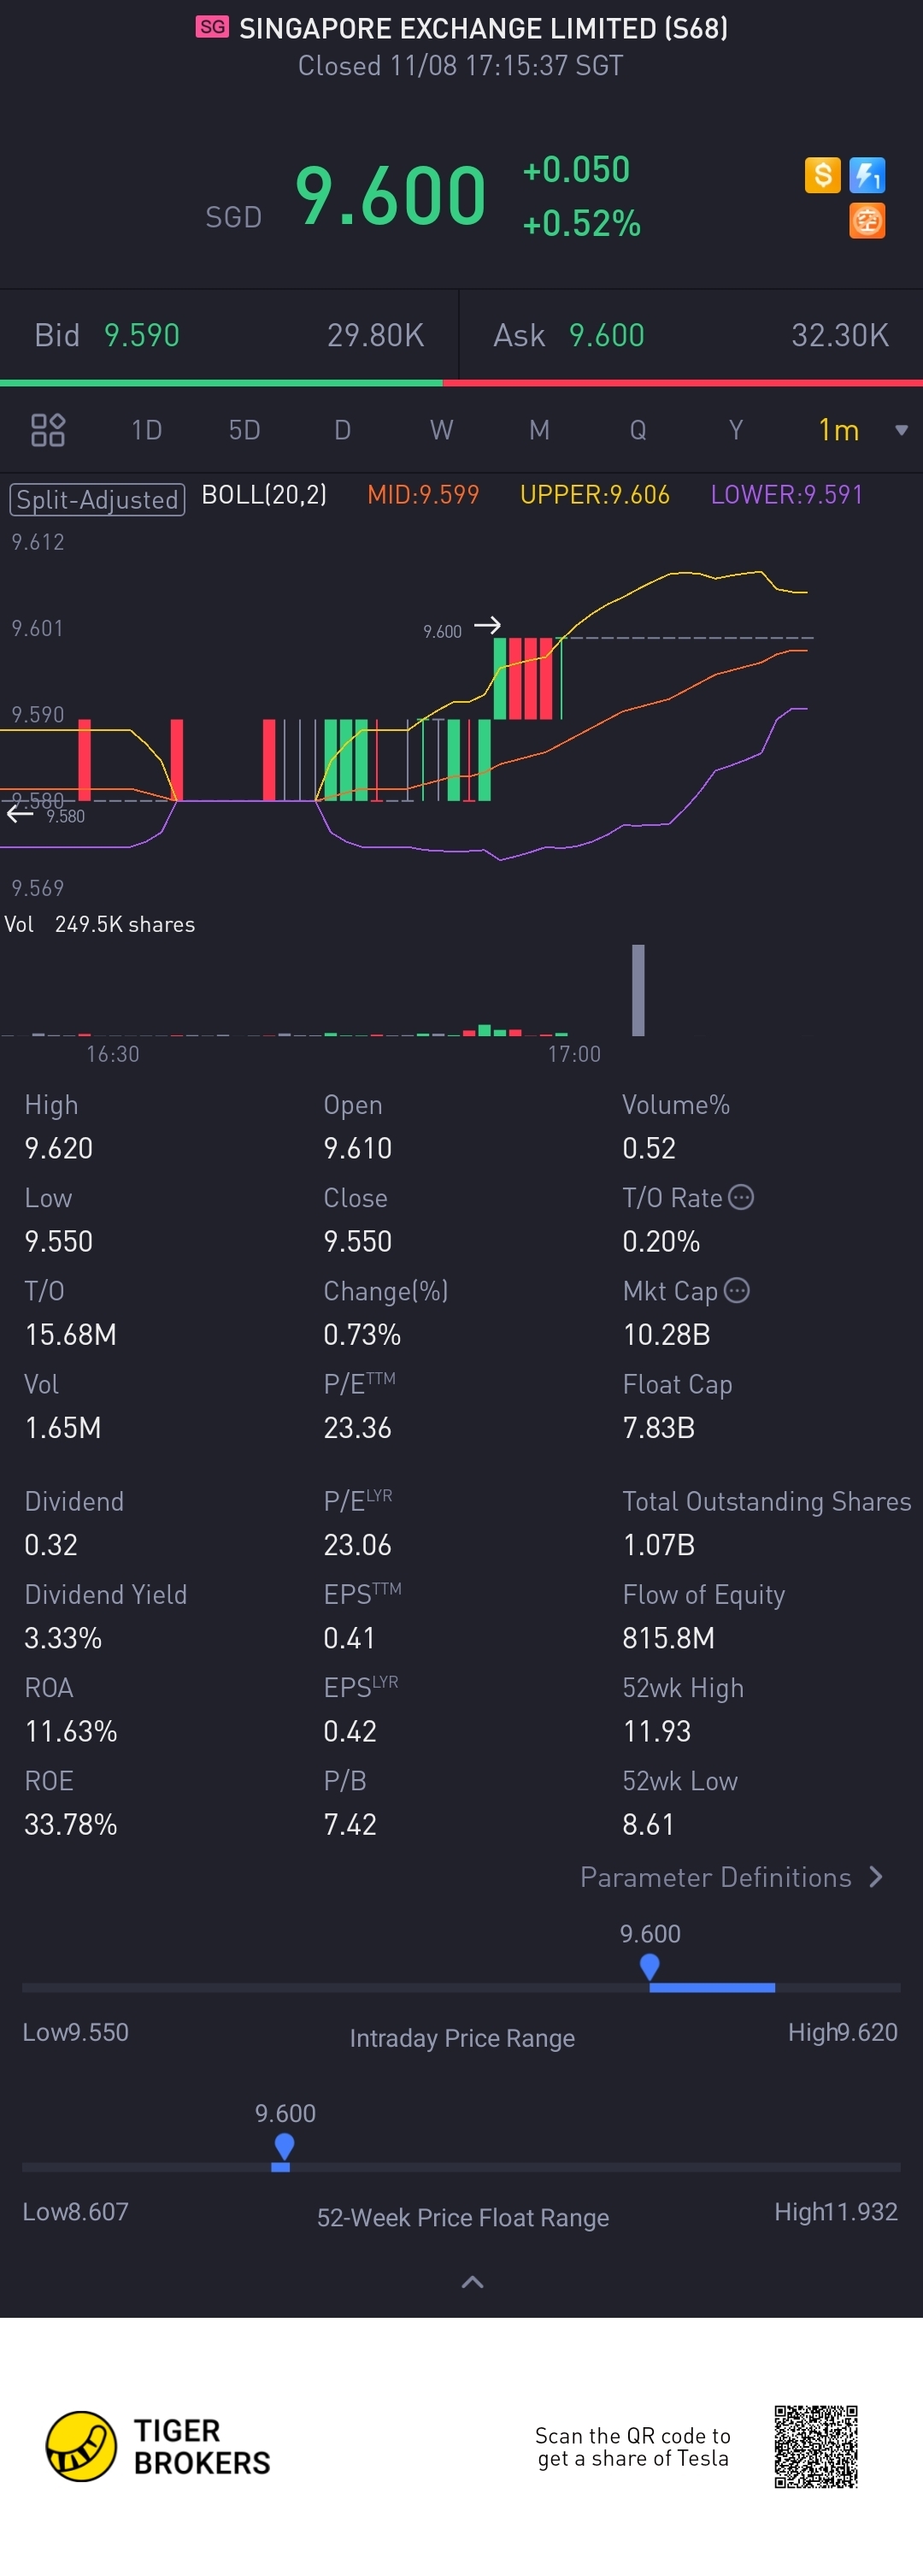Tap the Intraday Price Range marker
The width and height of the screenshot is (923, 2576).
[650, 1966]
